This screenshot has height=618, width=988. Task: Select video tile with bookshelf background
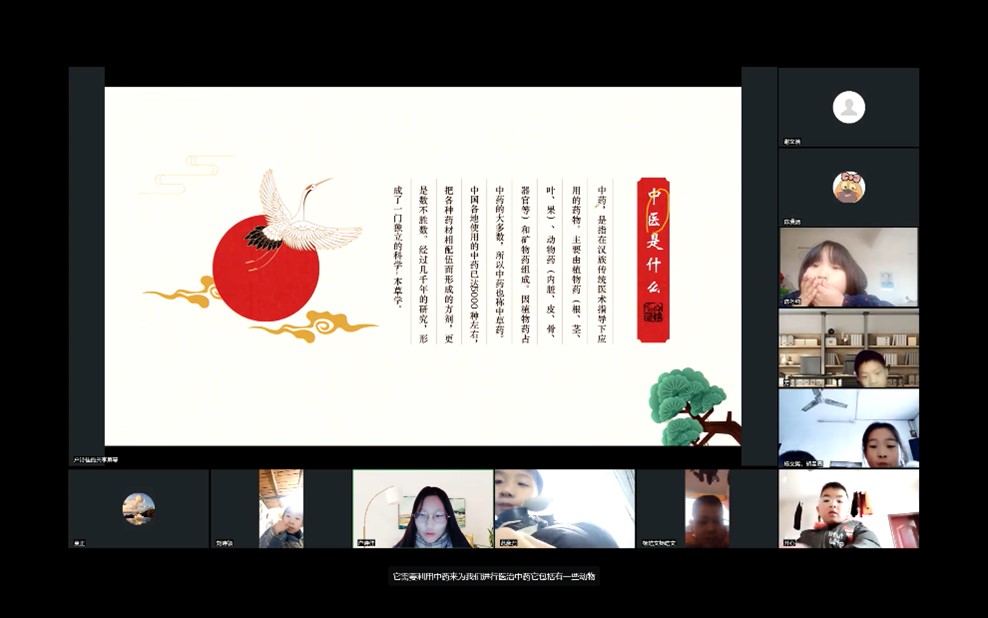848,347
